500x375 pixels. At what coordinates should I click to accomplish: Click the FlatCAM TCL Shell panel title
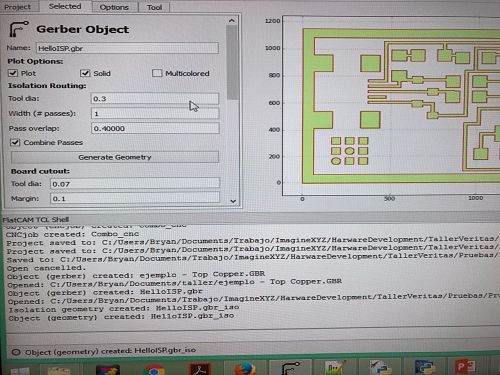pos(36,219)
